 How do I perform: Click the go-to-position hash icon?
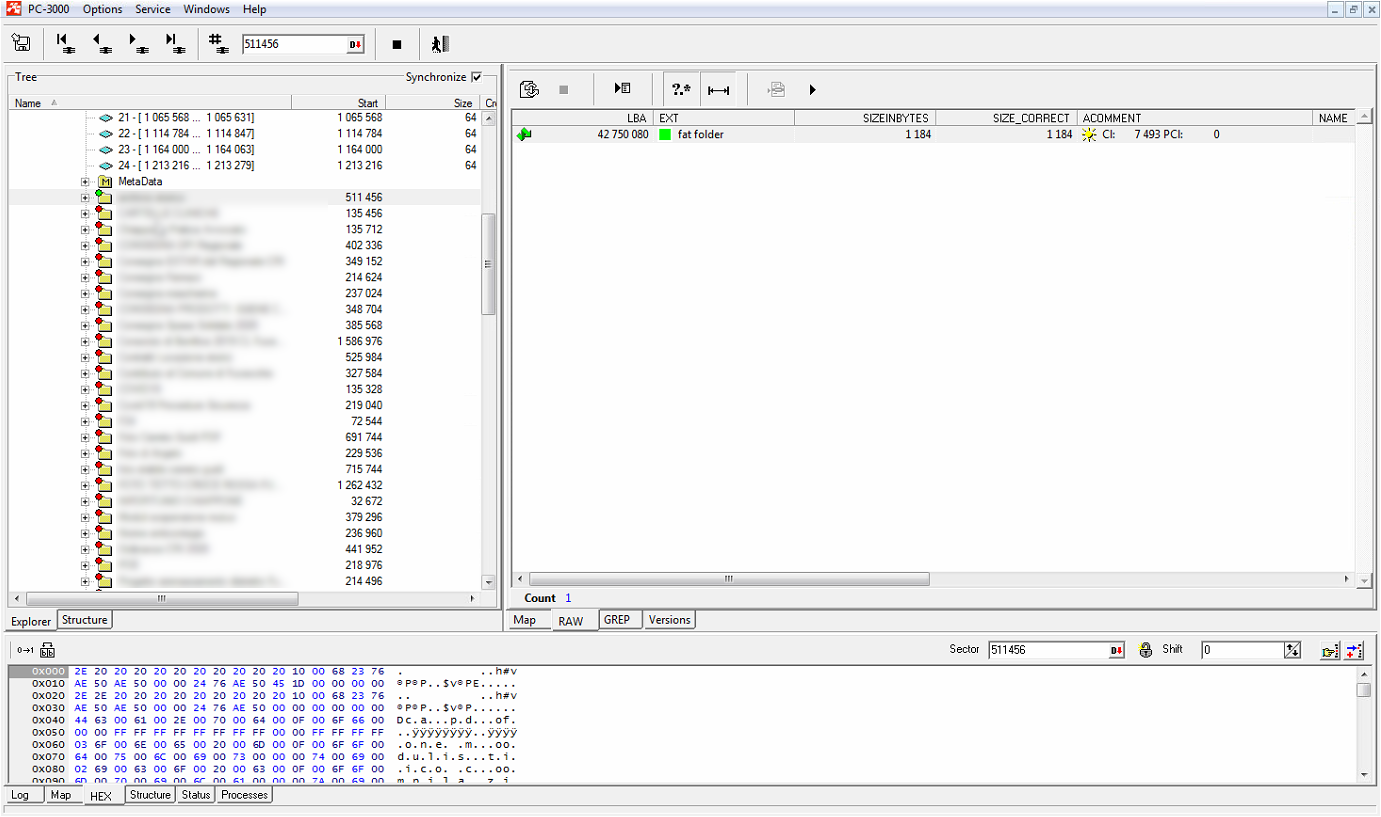tap(217, 44)
